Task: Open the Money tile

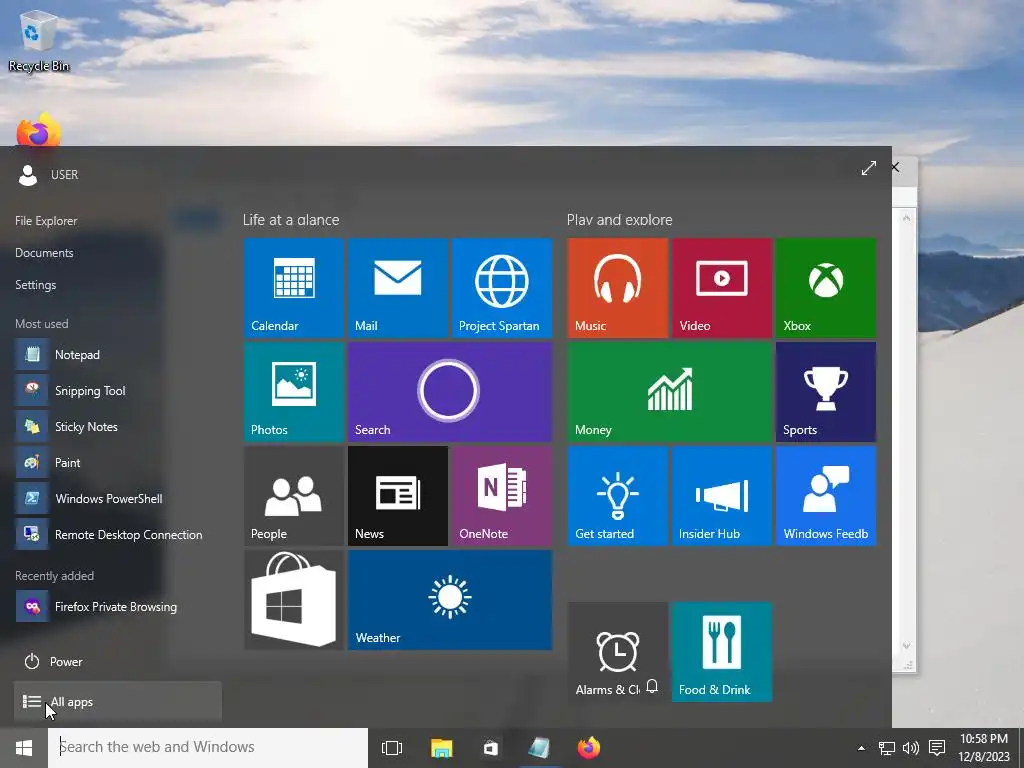Action: (x=670, y=392)
